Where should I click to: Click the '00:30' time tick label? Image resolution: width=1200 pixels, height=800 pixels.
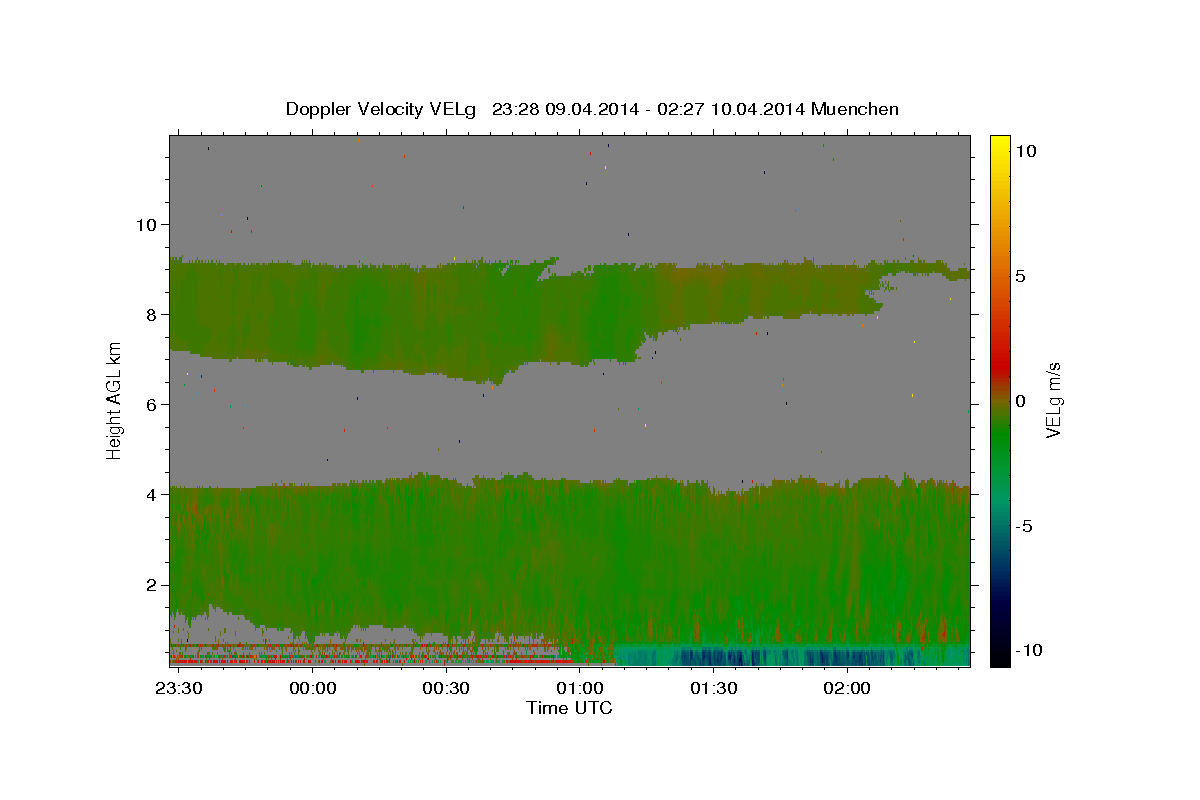(447, 689)
